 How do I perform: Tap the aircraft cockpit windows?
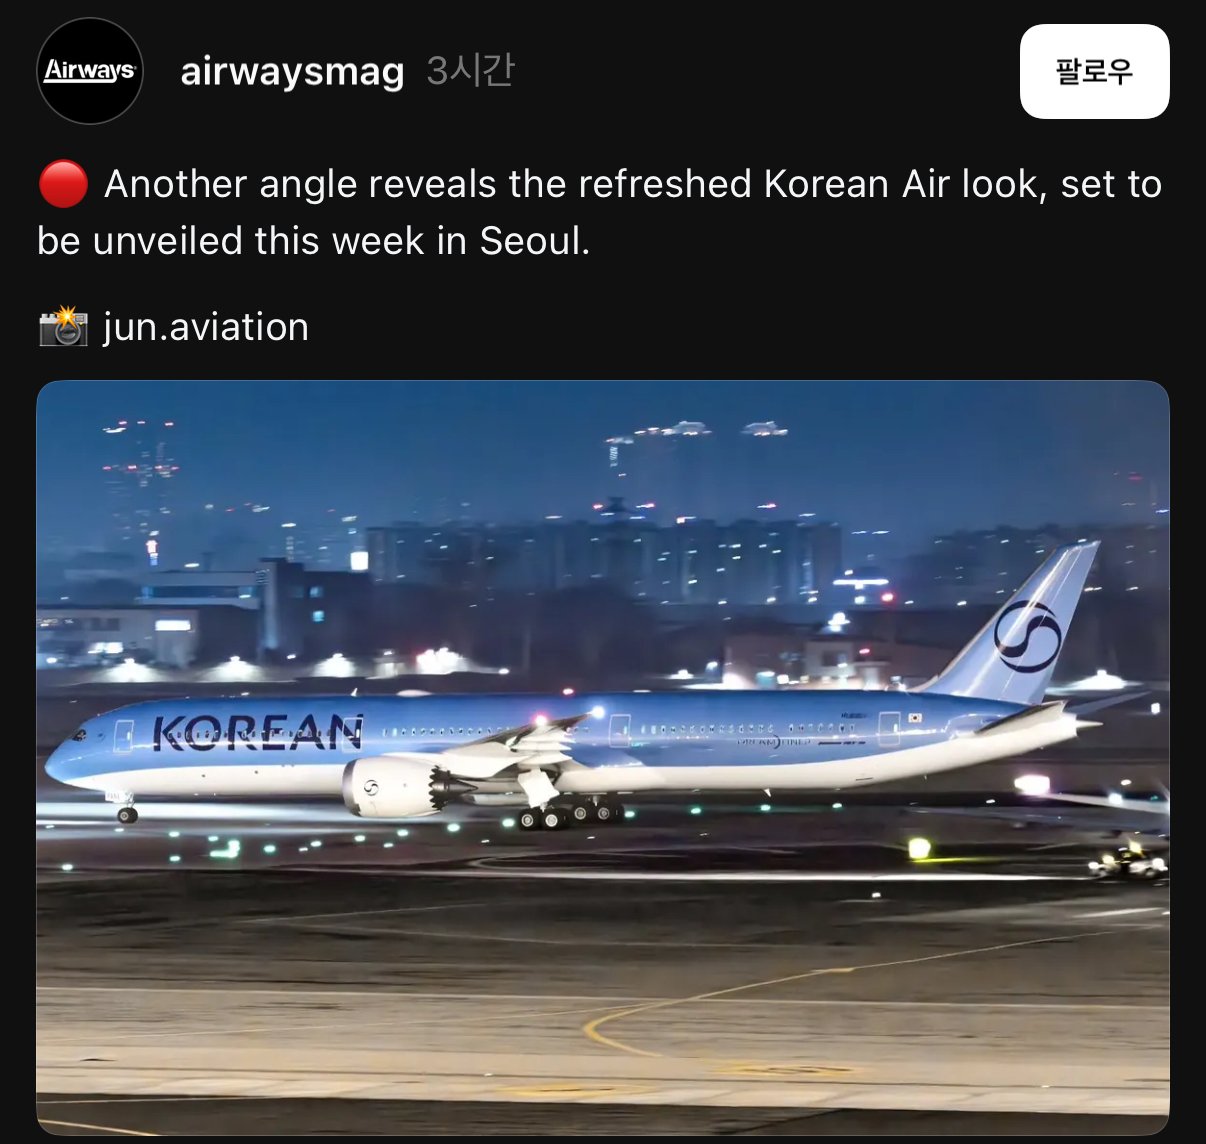(79, 733)
